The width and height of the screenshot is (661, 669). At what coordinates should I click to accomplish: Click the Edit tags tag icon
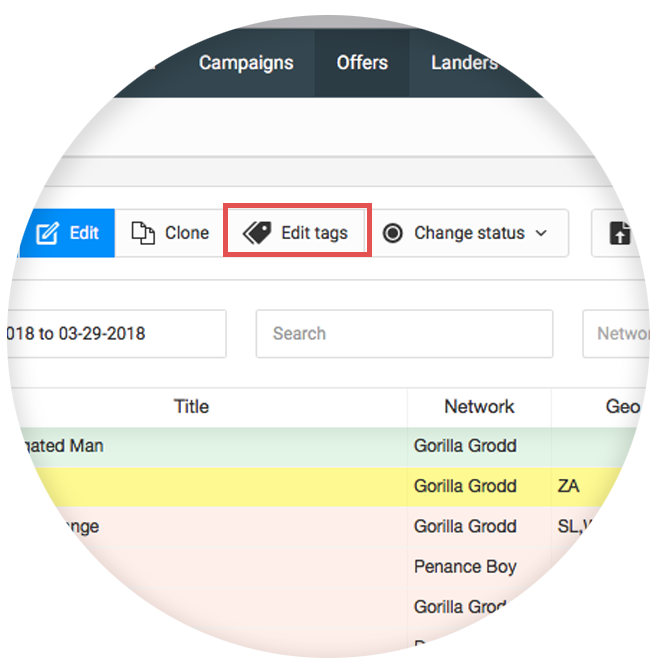tap(257, 233)
